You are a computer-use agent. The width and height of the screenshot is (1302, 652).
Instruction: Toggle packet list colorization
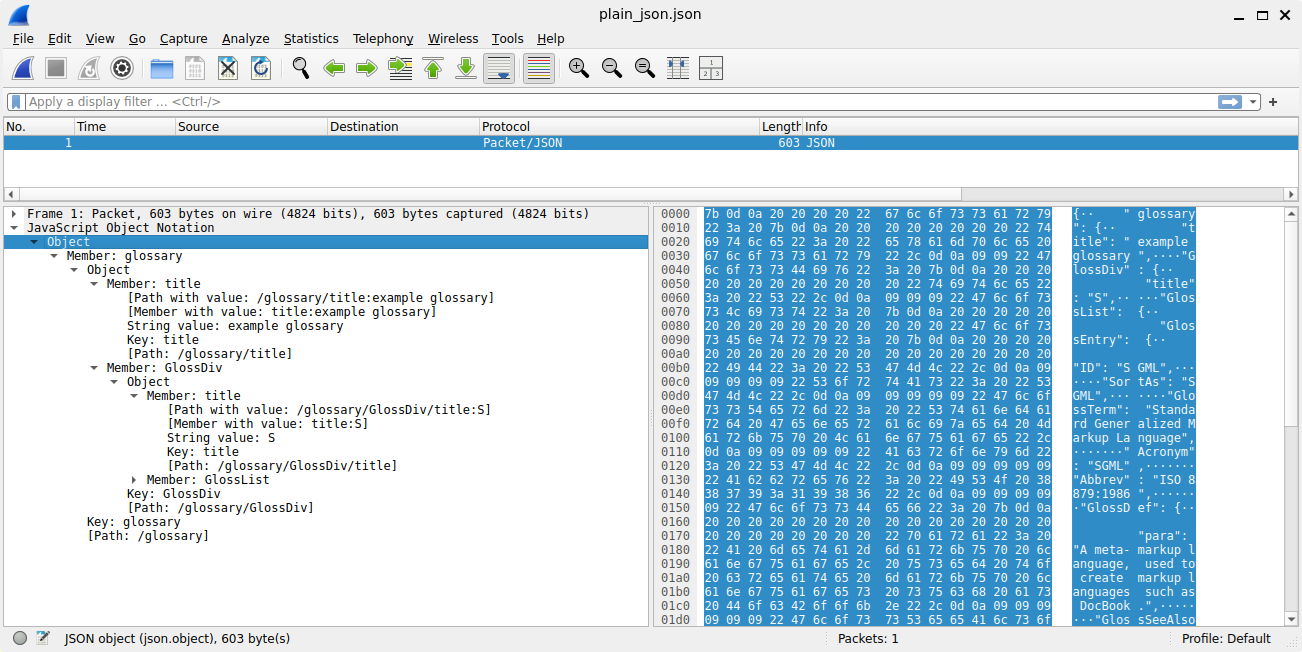click(539, 68)
